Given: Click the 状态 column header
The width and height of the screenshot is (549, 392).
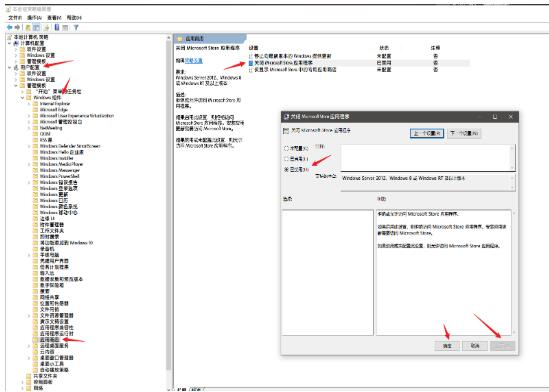Looking at the screenshot, I should point(384,48).
